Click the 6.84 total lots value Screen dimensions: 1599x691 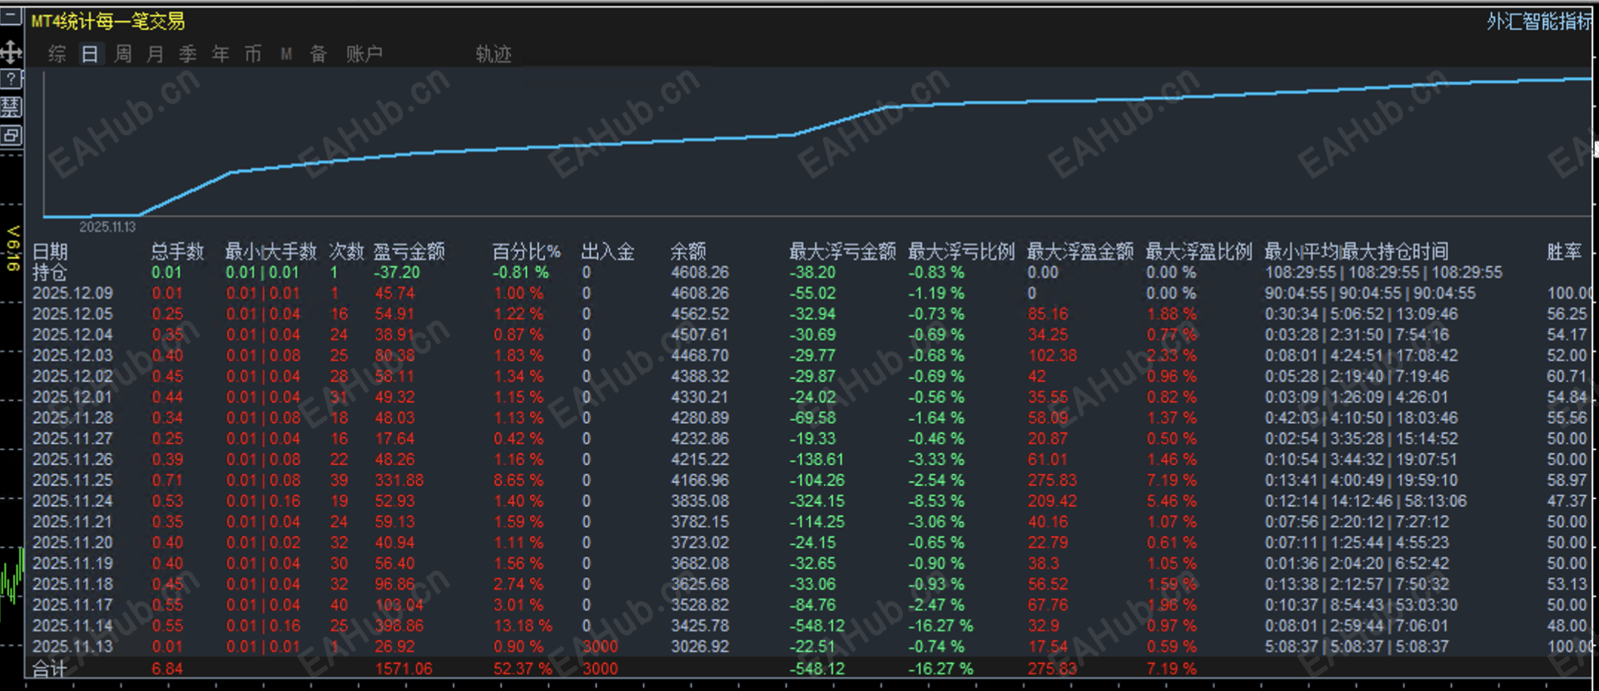point(167,669)
